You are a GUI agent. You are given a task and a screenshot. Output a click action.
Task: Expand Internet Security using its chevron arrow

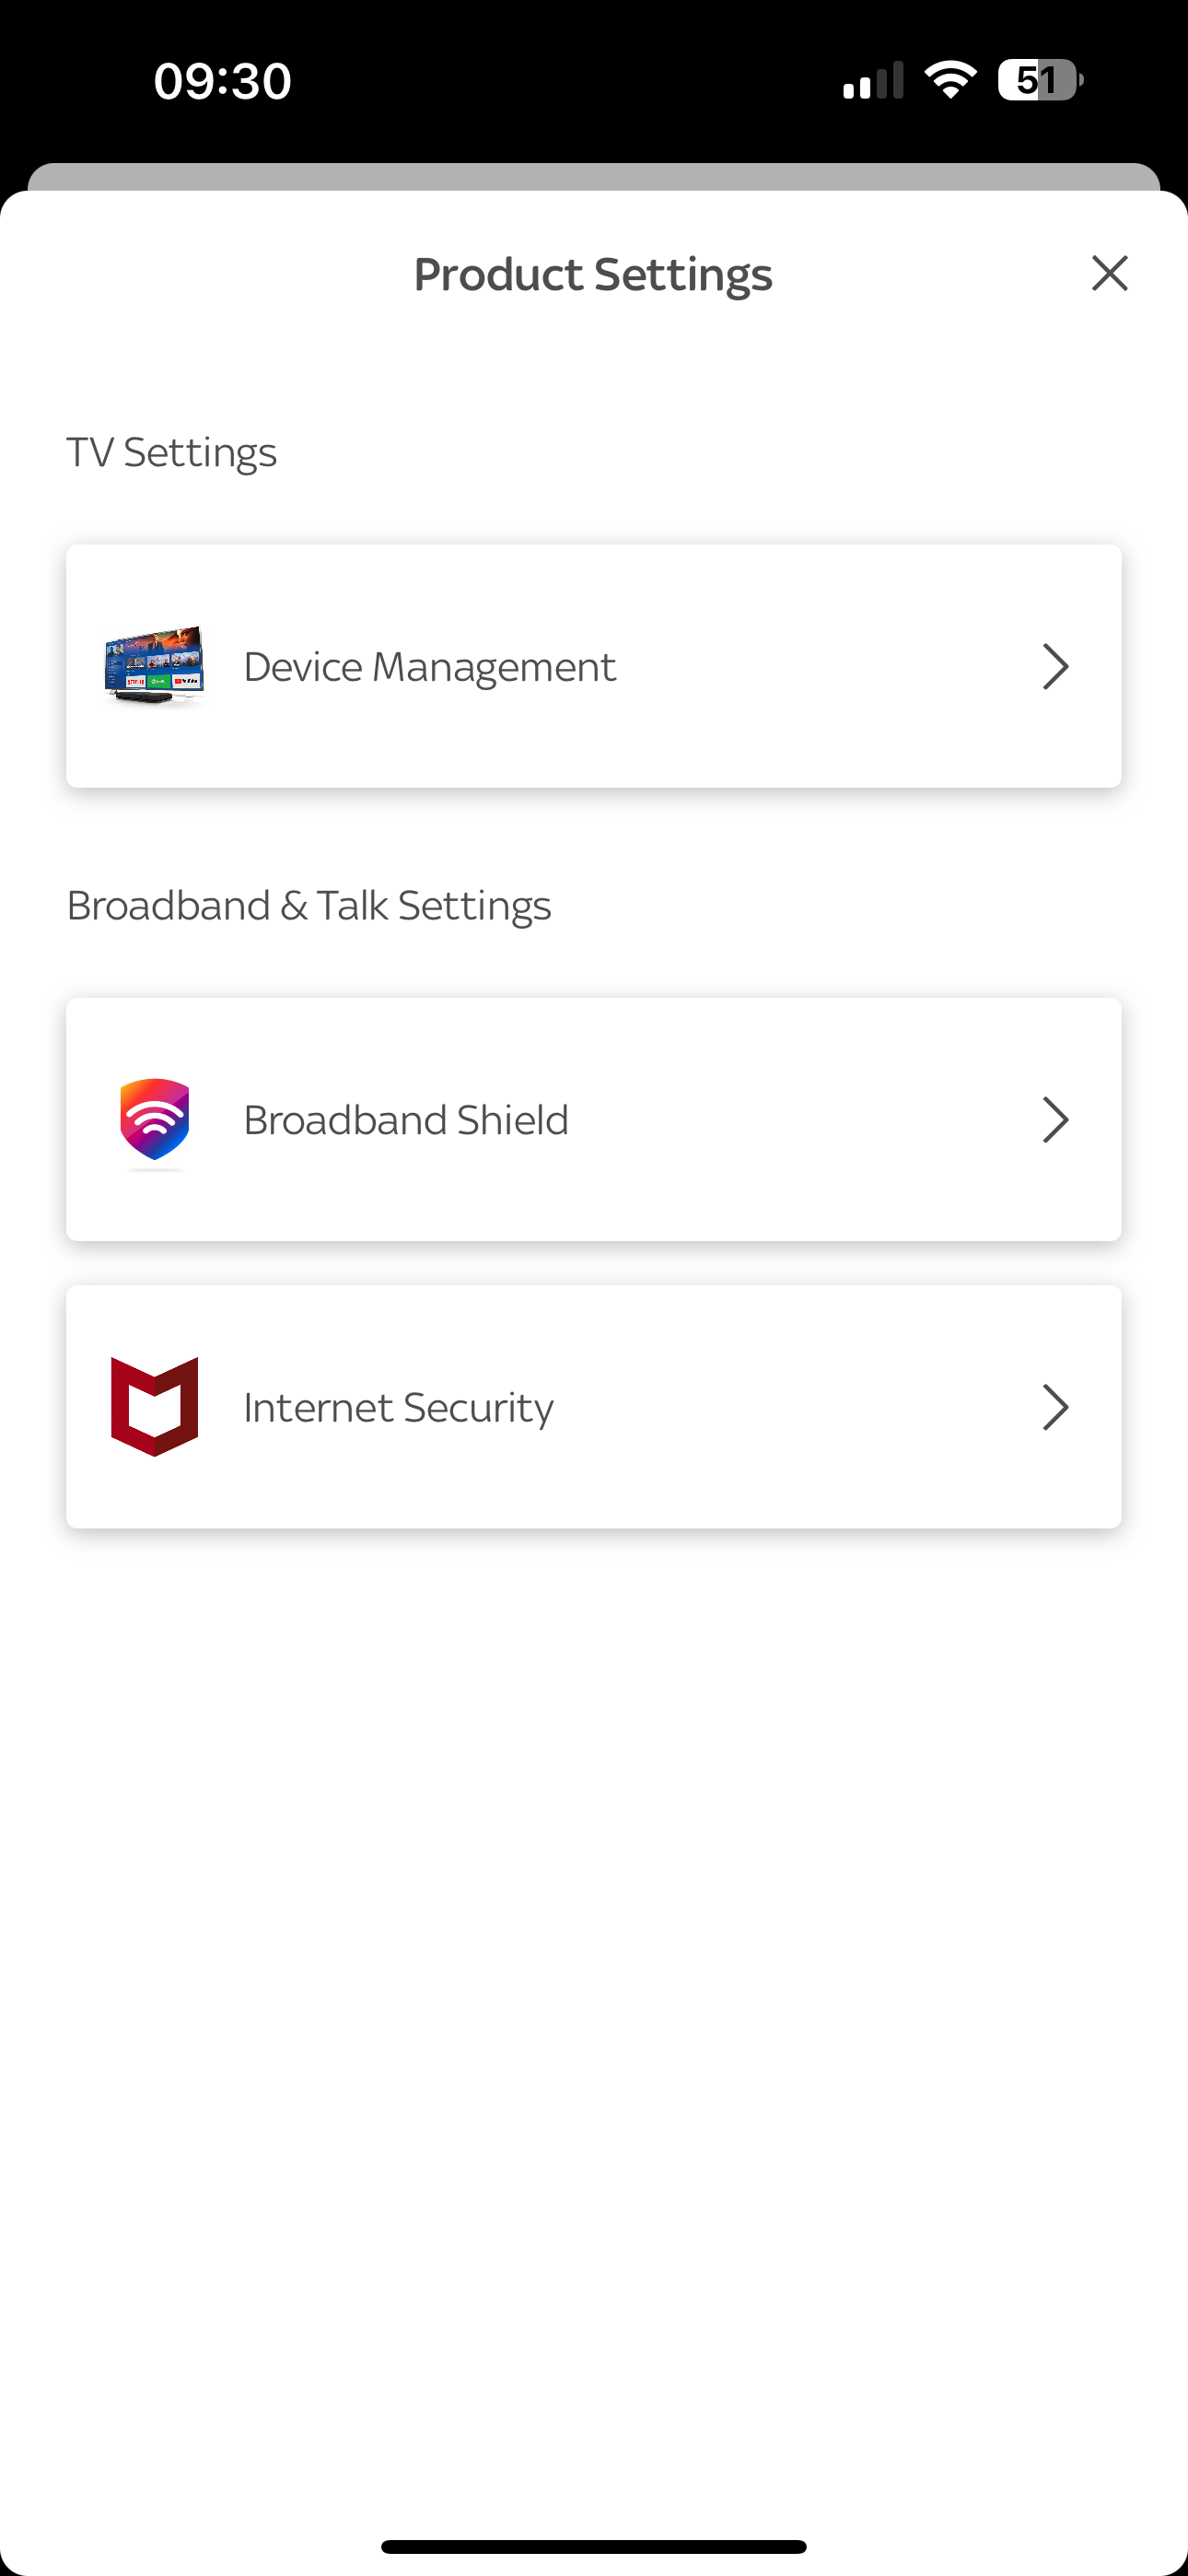(x=1055, y=1407)
